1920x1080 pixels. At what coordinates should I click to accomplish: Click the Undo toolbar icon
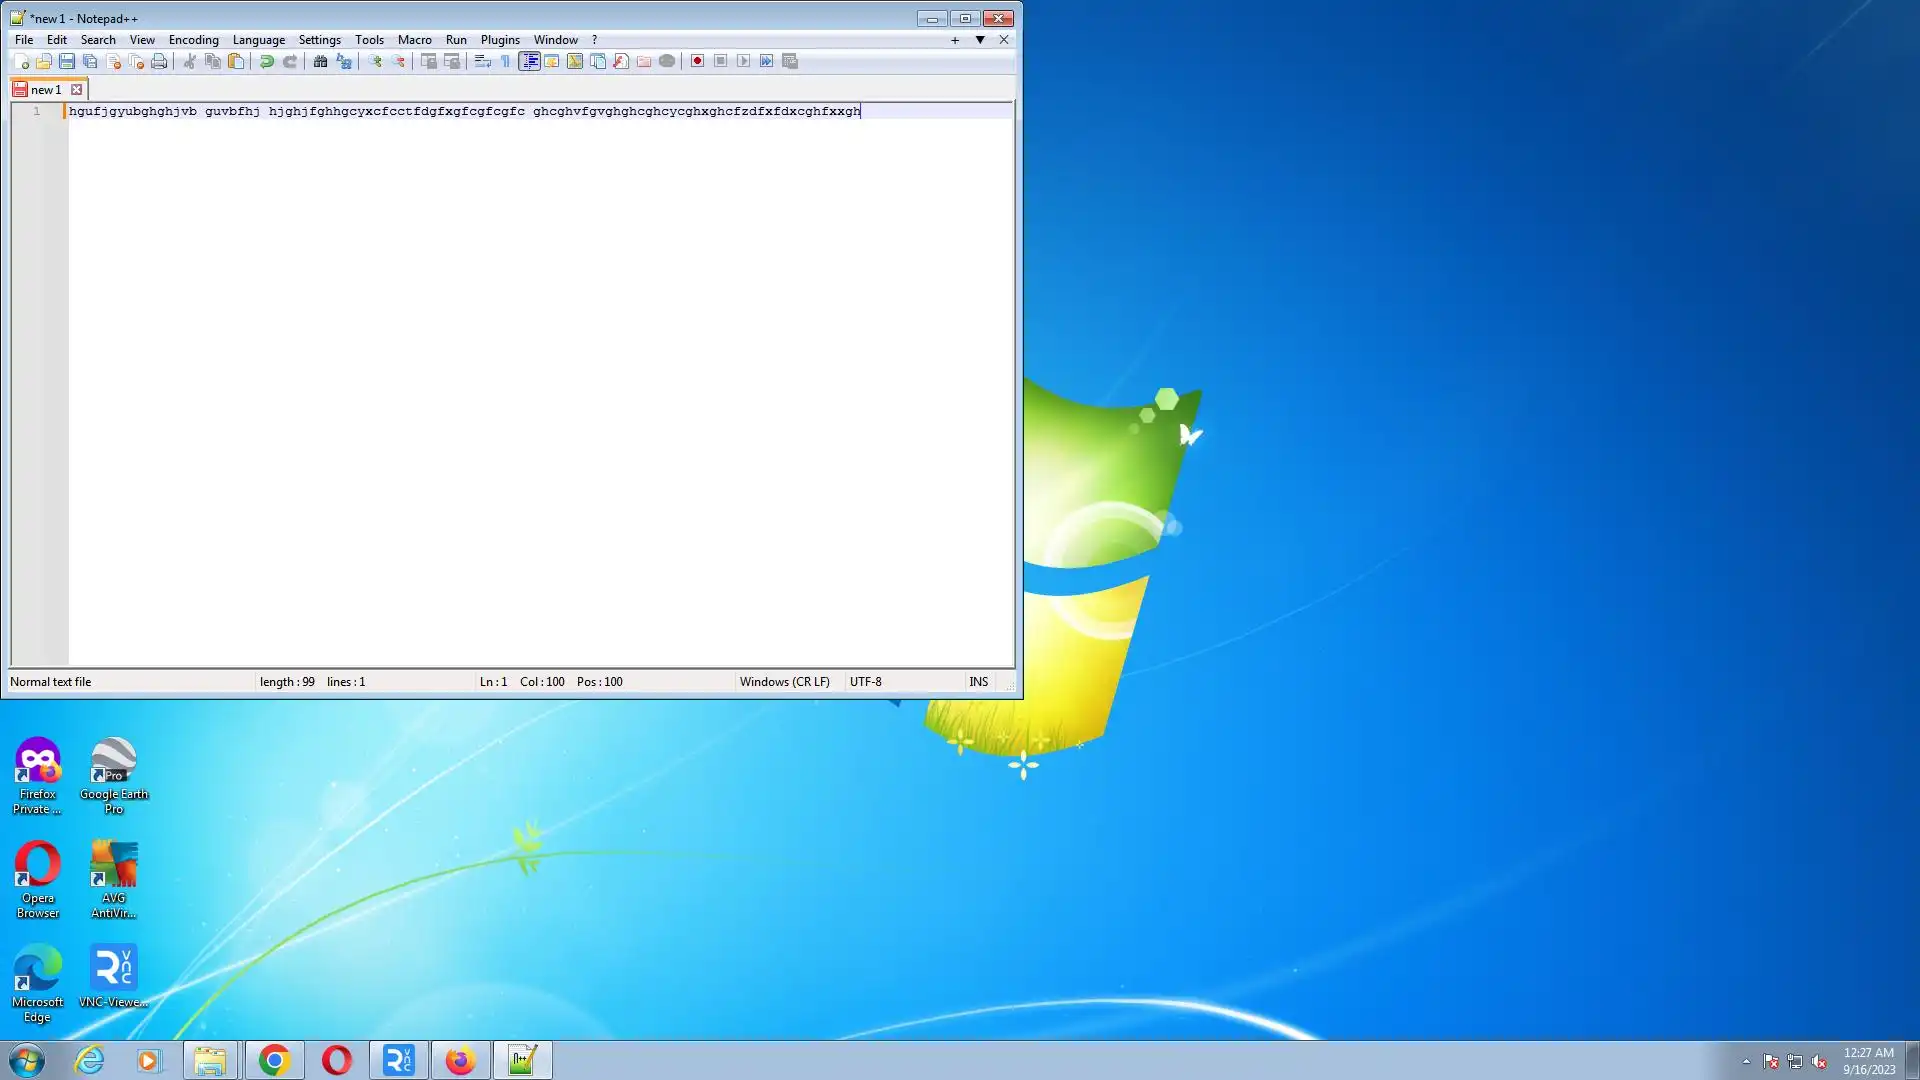(x=267, y=61)
